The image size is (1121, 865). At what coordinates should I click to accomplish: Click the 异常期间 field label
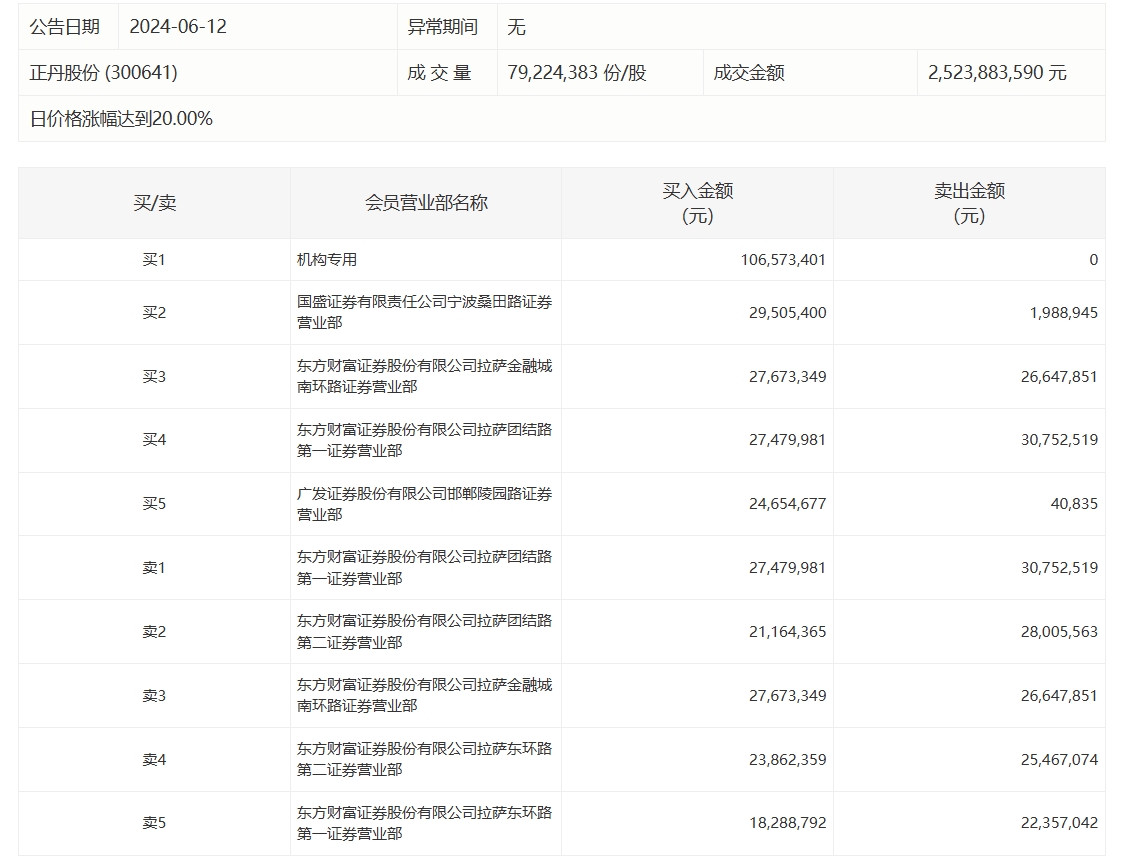(x=442, y=27)
